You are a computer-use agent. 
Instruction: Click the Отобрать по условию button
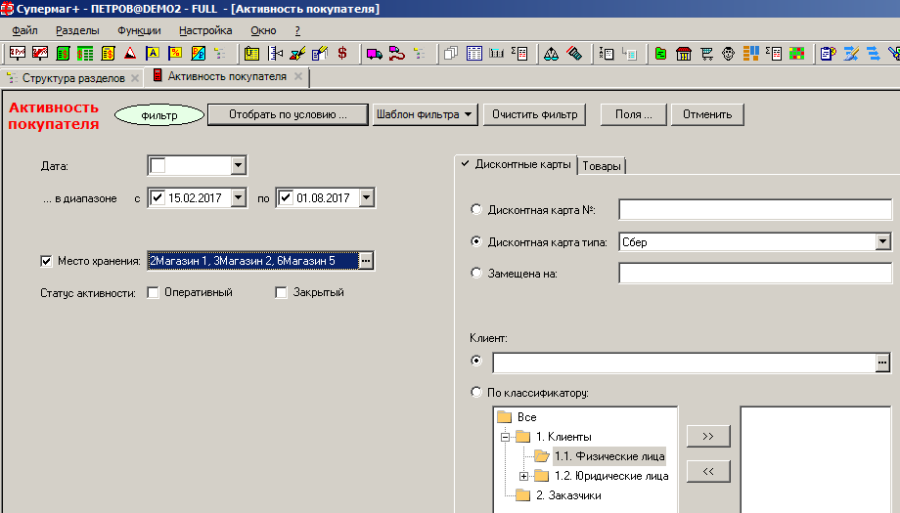(288, 114)
